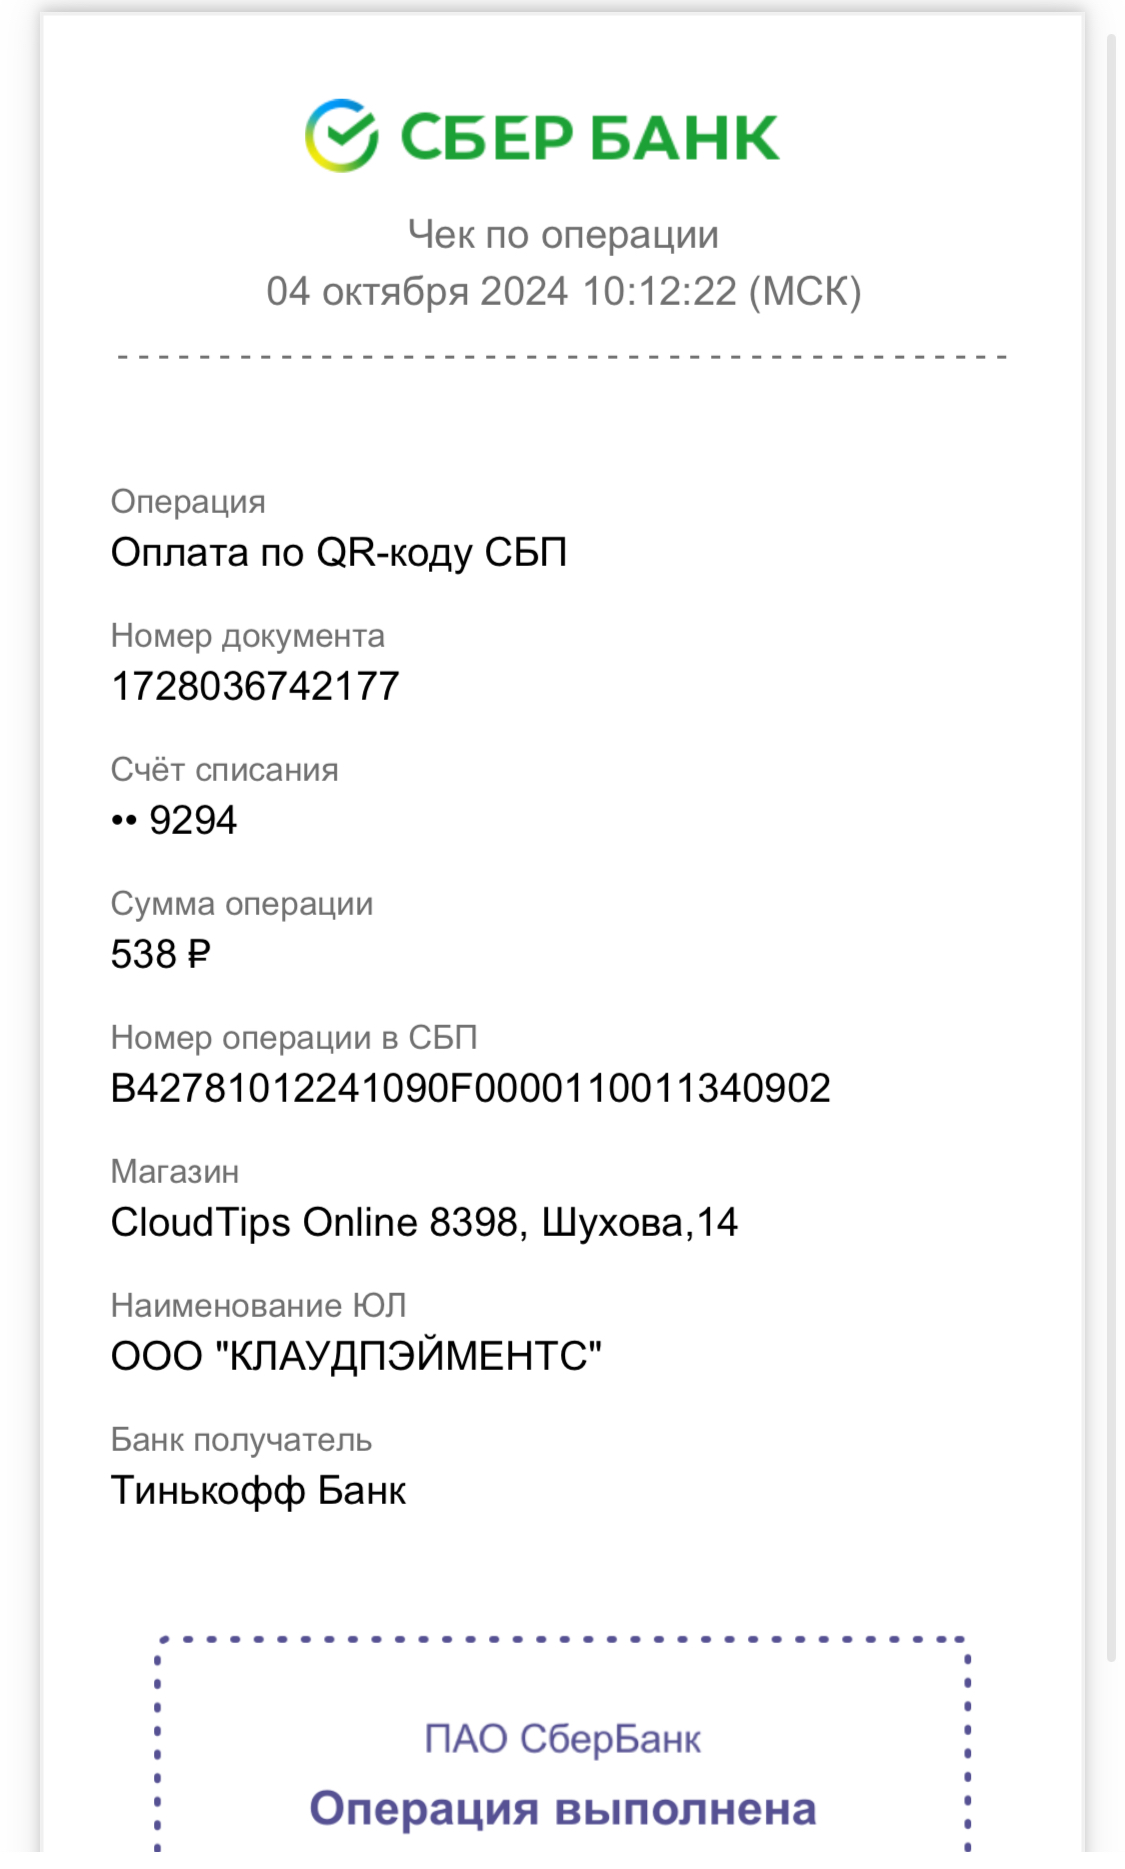This screenshot has width=1125, height=1869.
Task: Click the Оплата по QR-коду СБП value
Action: pos(339,552)
